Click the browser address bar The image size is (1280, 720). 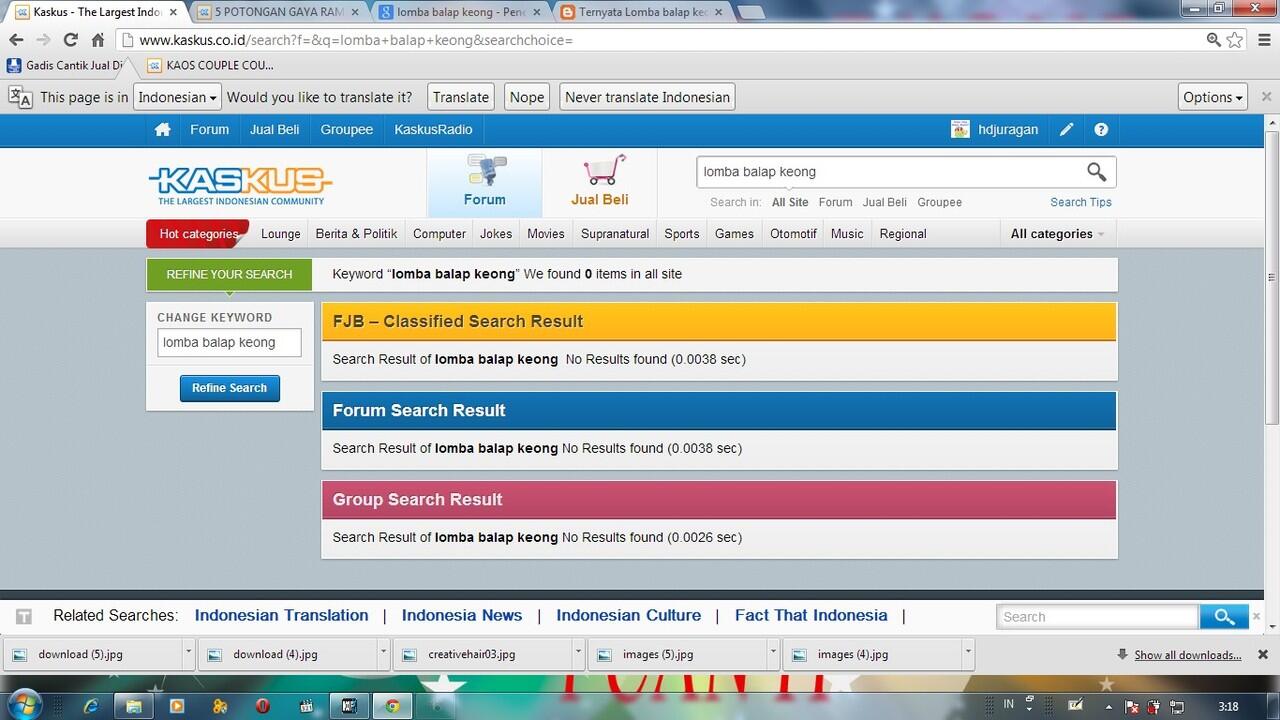coord(660,40)
